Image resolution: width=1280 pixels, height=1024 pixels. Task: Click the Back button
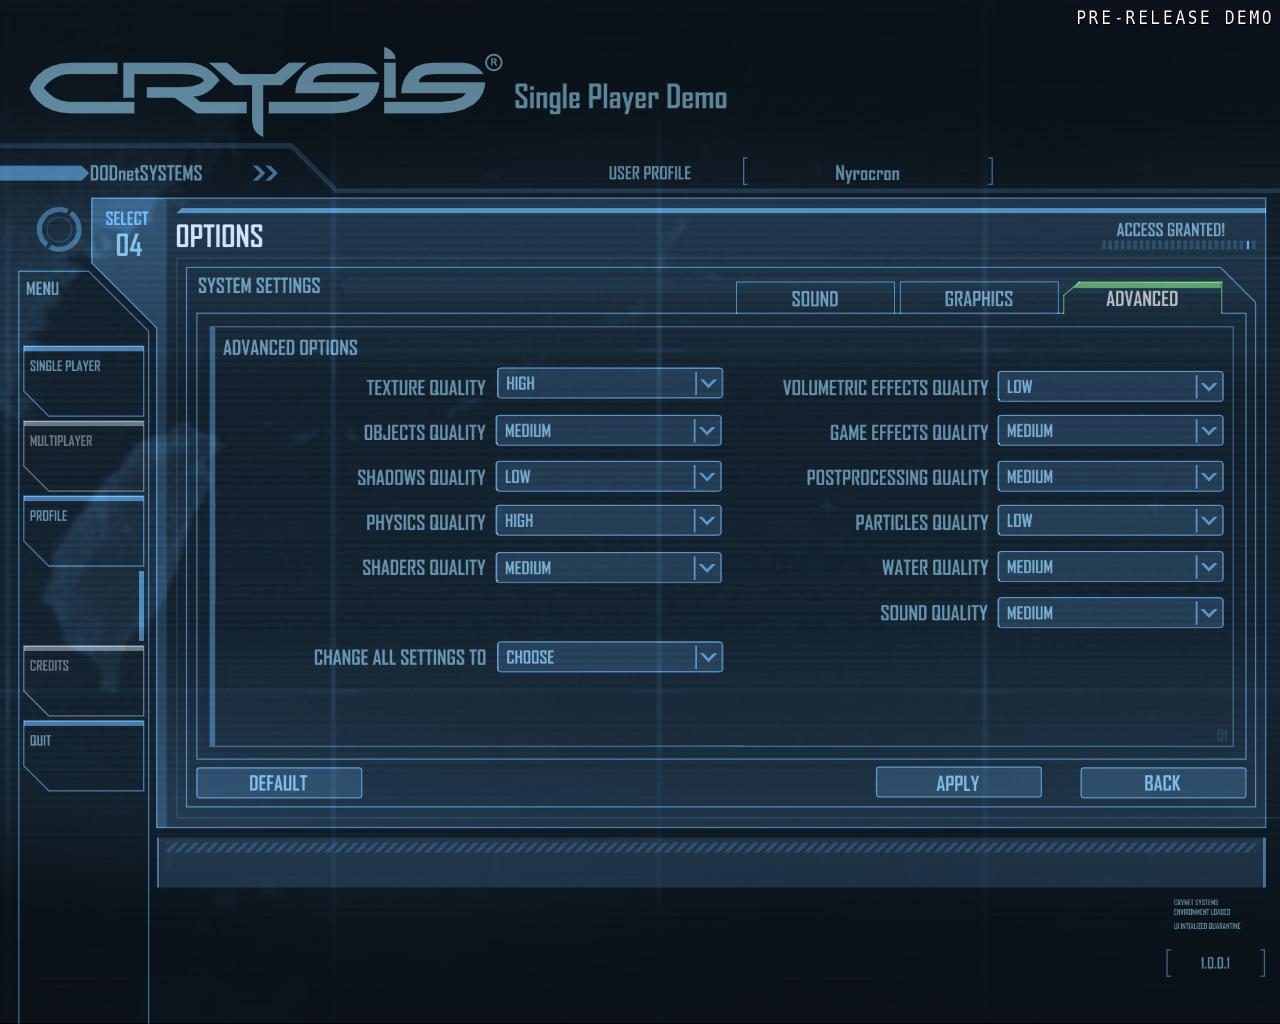(x=1163, y=783)
